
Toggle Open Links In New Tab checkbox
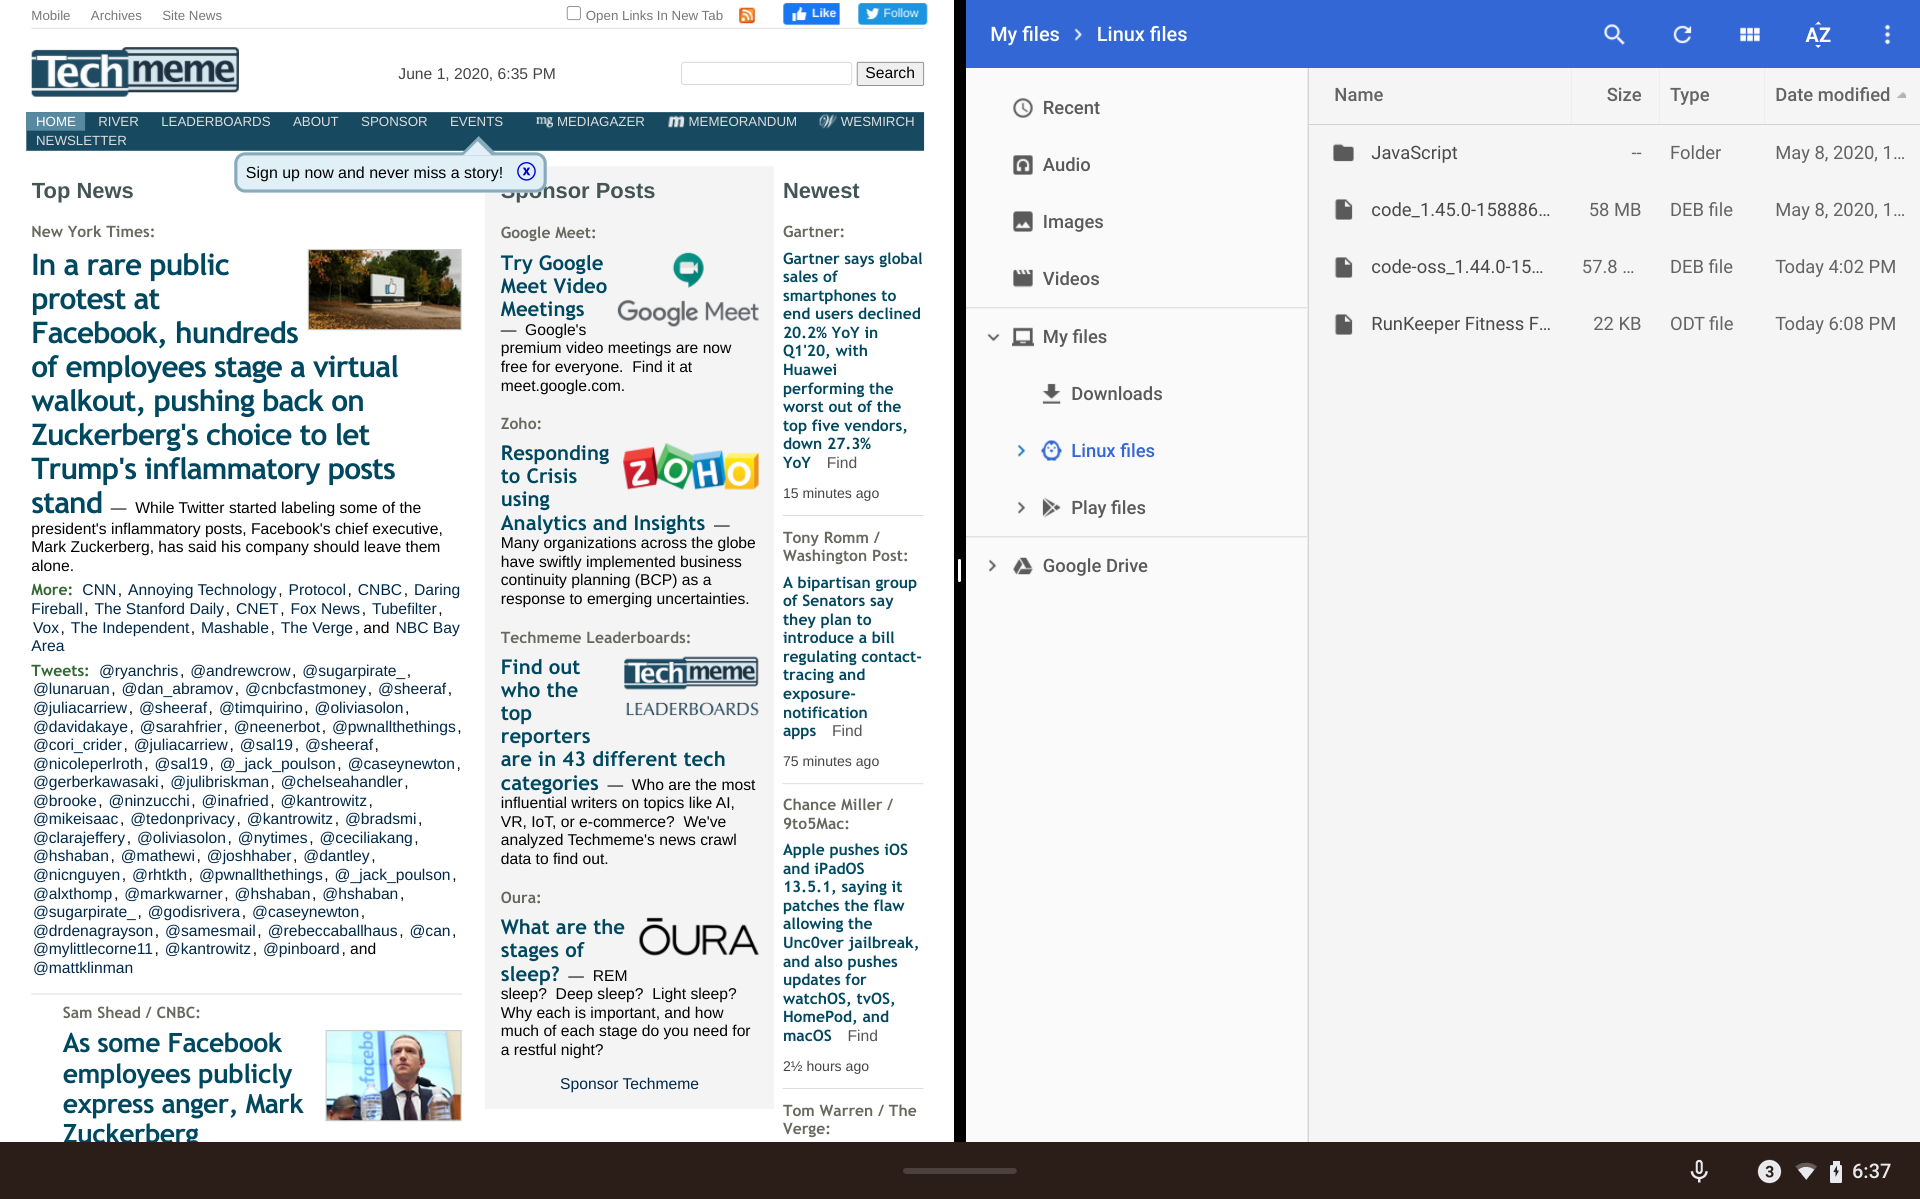pyautogui.click(x=574, y=13)
